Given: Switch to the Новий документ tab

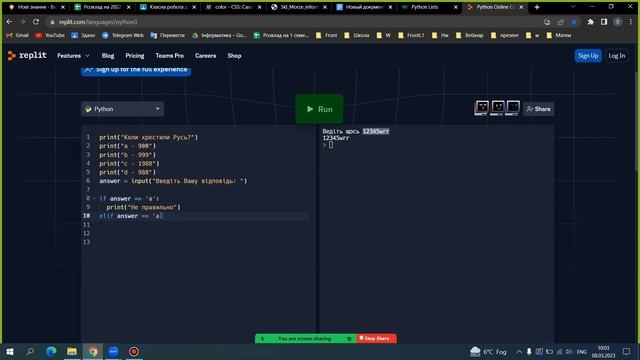Looking at the screenshot, I should click(x=363, y=7).
